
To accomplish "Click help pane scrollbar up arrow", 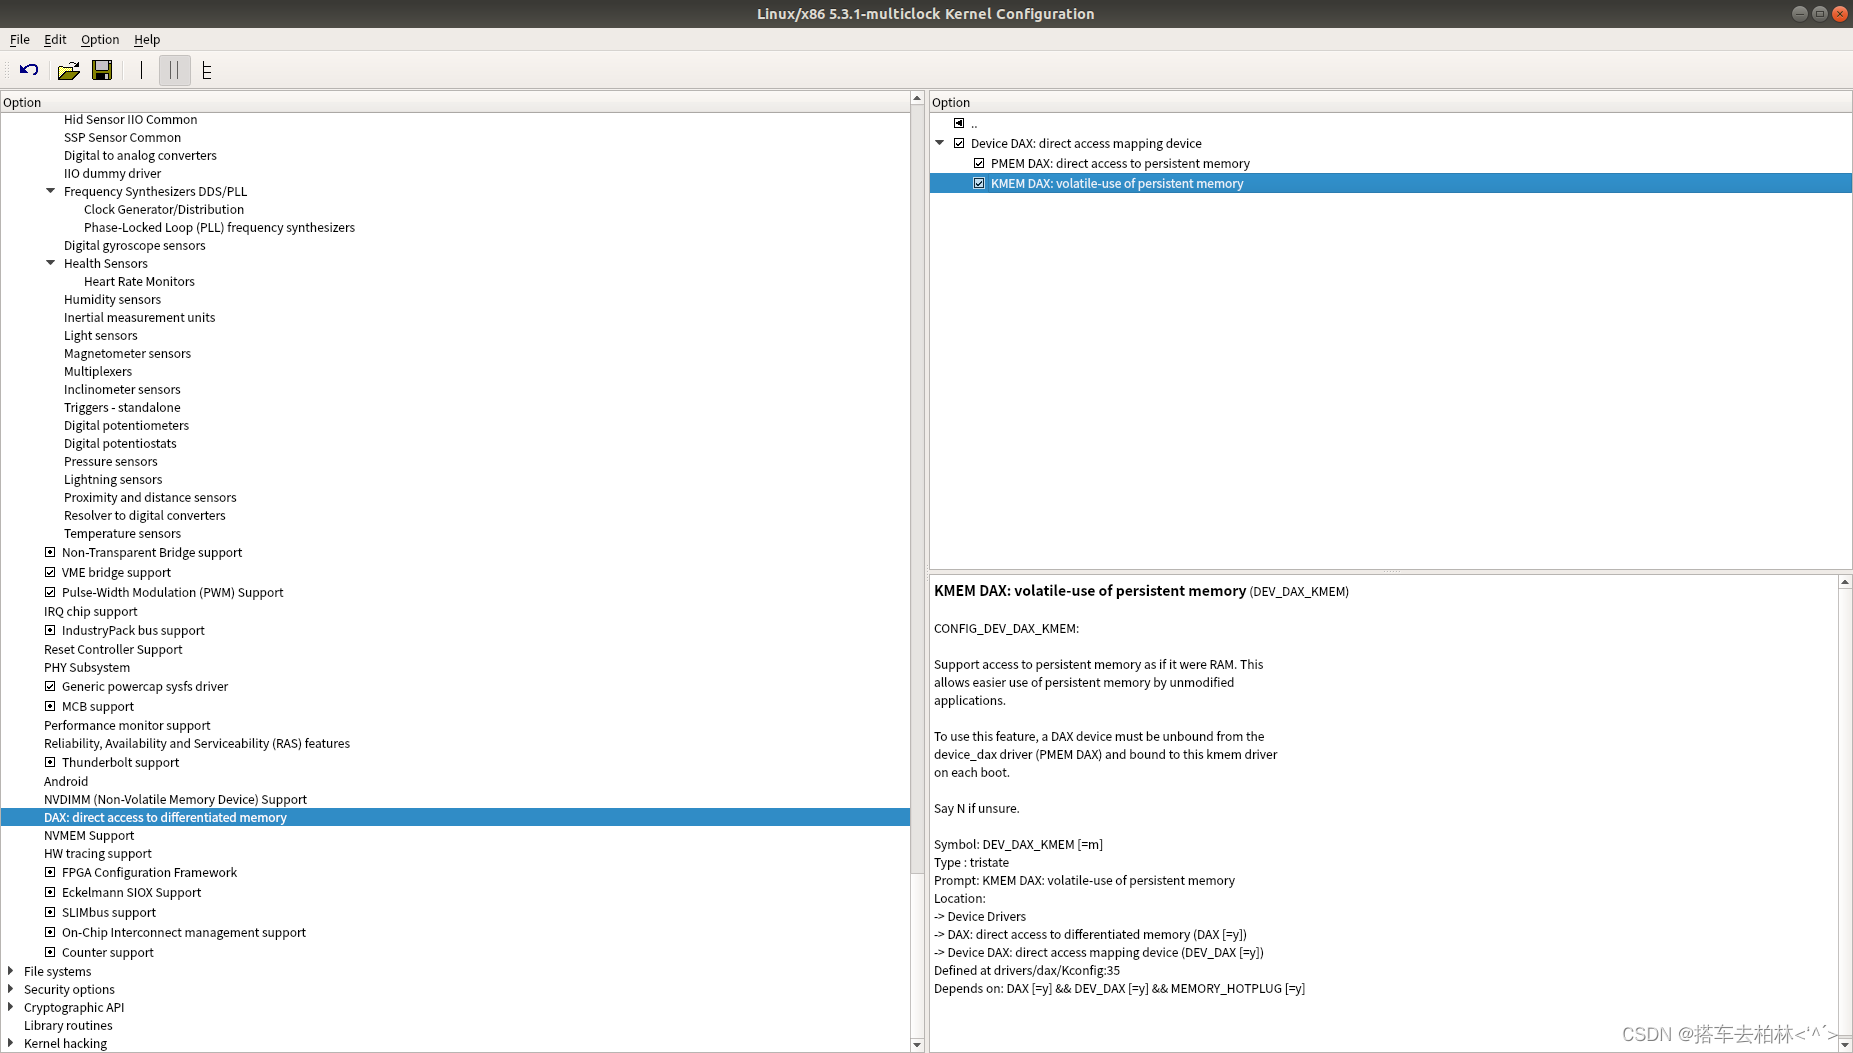I will point(1845,581).
